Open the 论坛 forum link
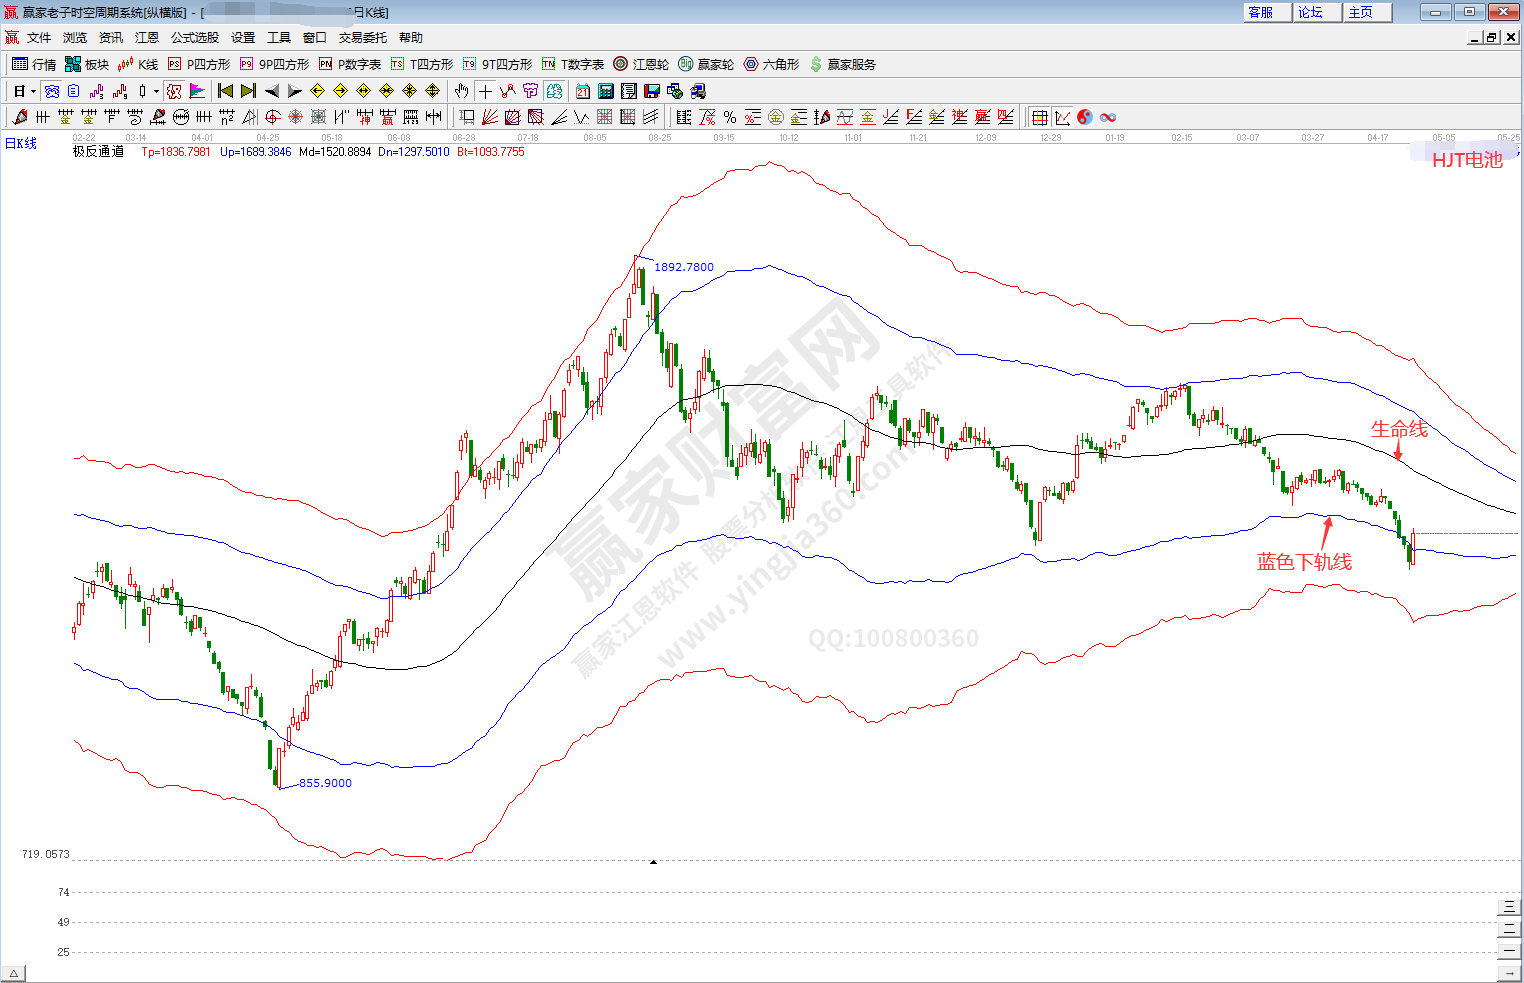The width and height of the screenshot is (1524, 983). [1311, 12]
